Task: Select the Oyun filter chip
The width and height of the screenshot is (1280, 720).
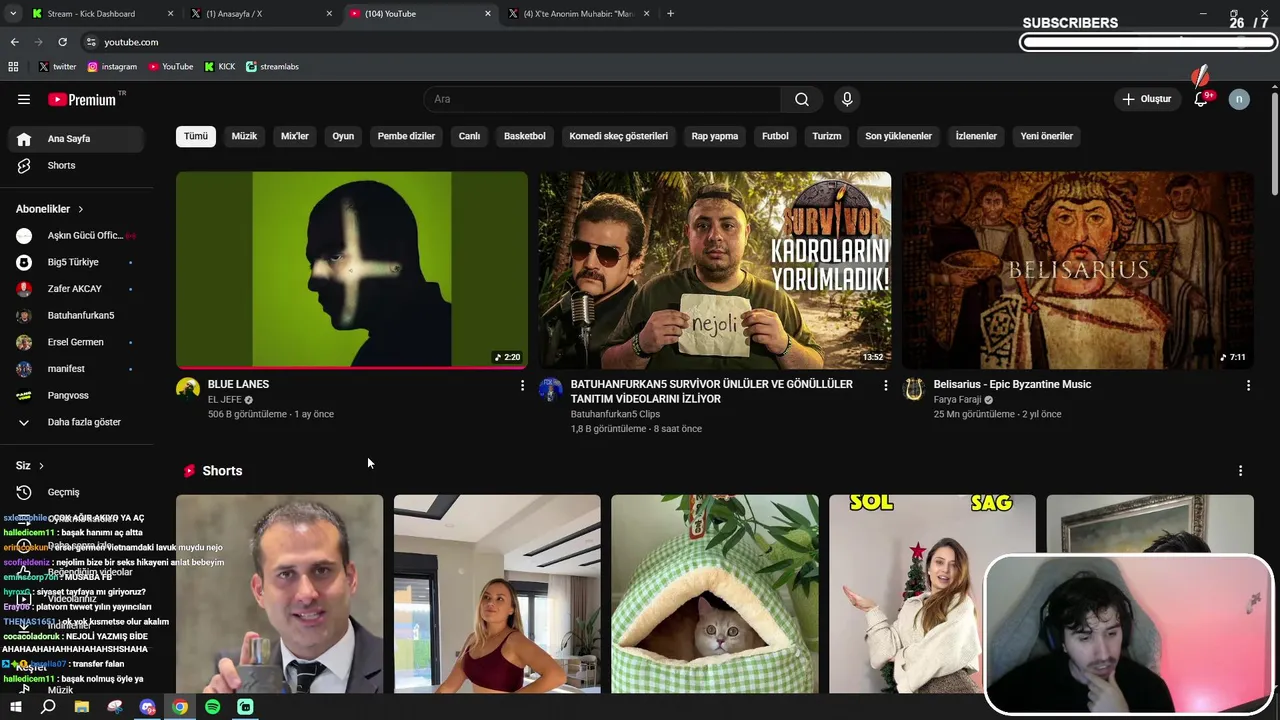Action: pos(343,136)
